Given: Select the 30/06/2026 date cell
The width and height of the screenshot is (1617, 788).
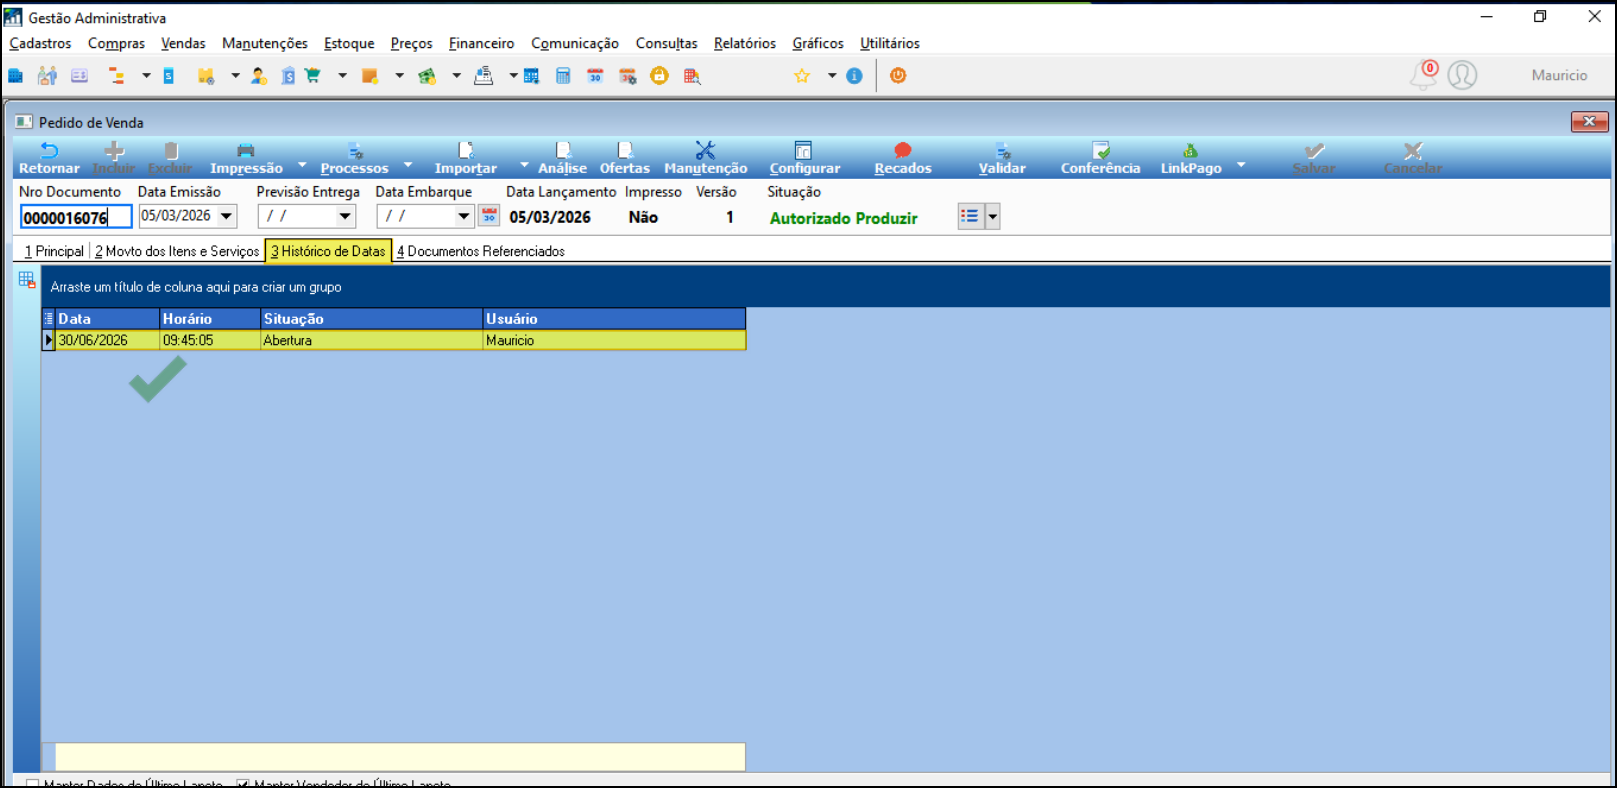Looking at the screenshot, I should (x=107, y=341).
